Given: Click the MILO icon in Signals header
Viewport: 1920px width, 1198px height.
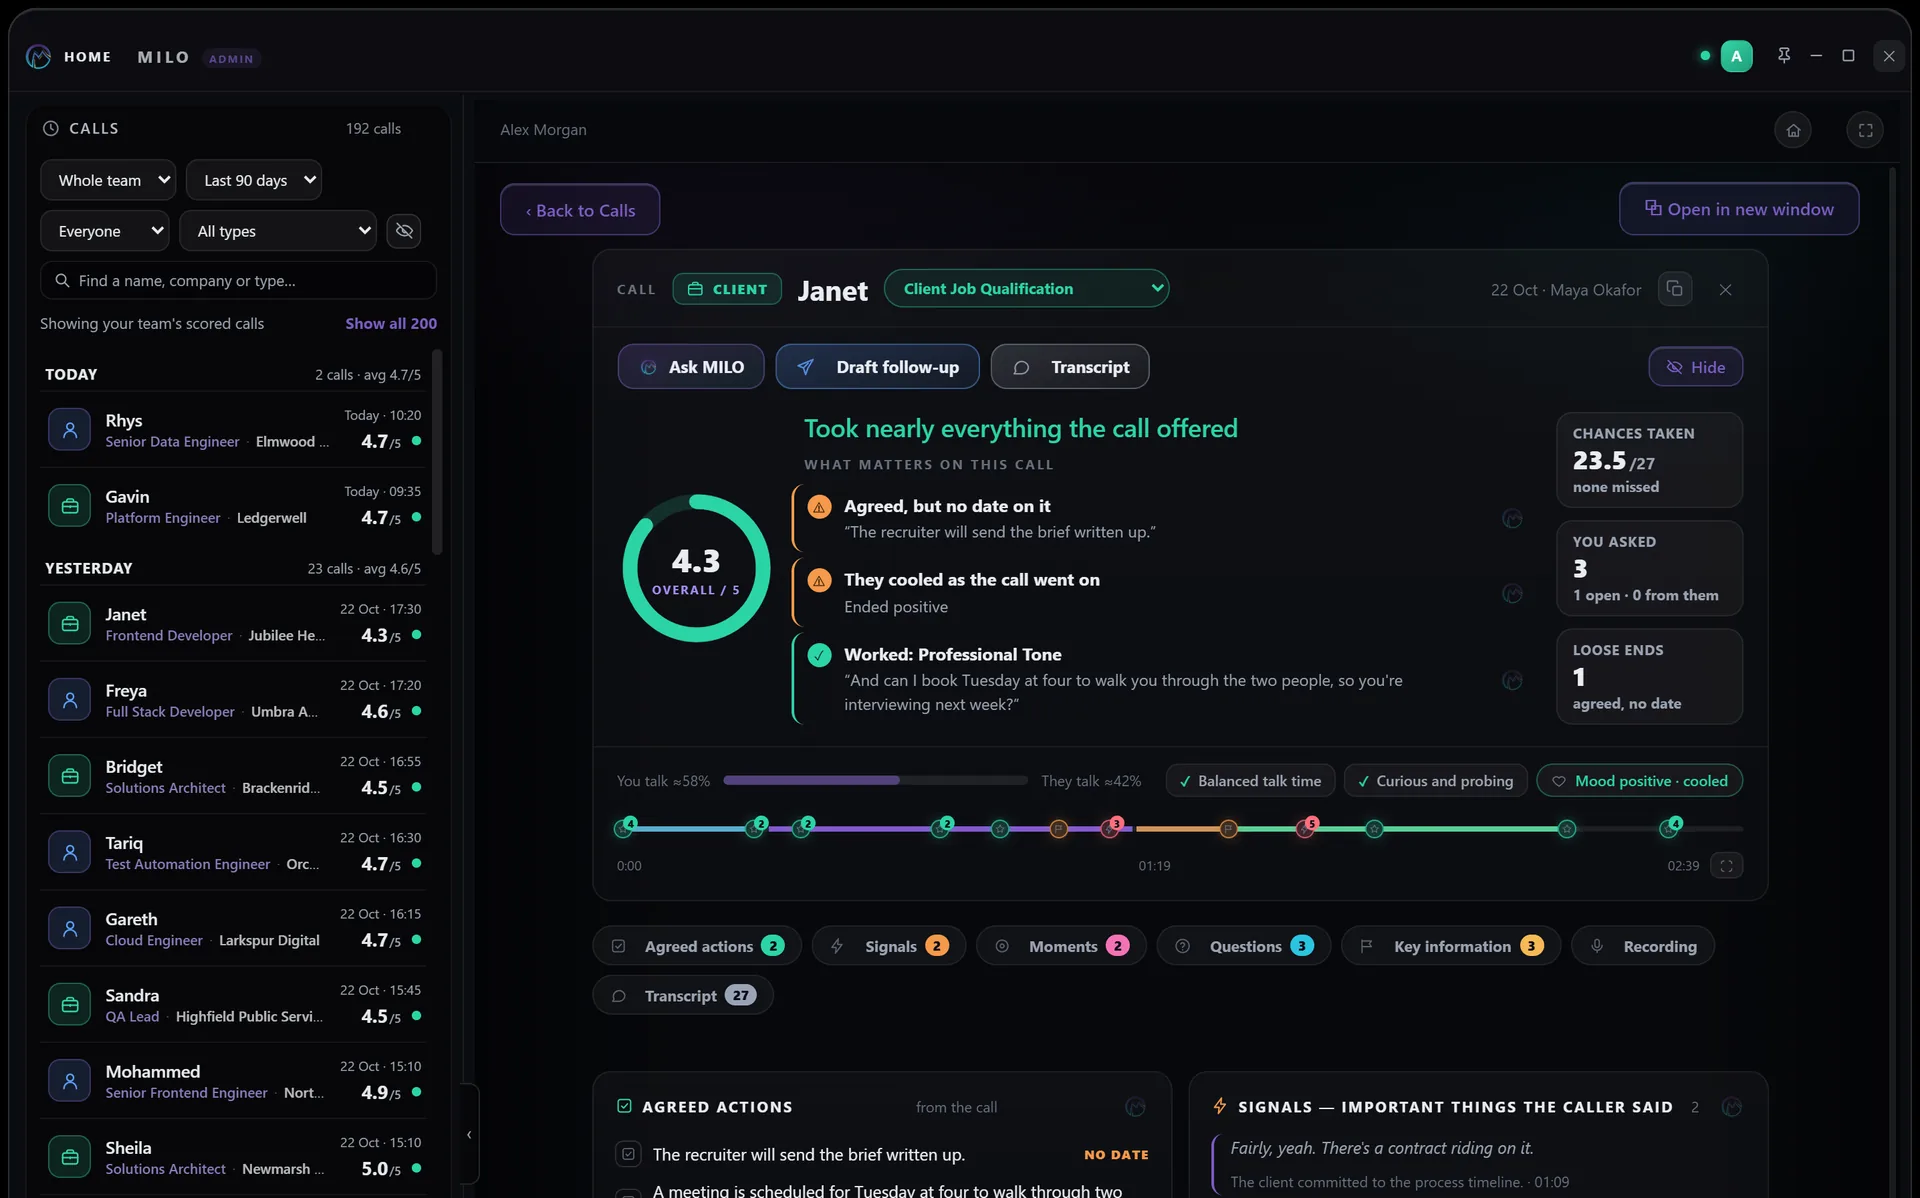Looking at the screenshot, I should pos(1732,1107).
